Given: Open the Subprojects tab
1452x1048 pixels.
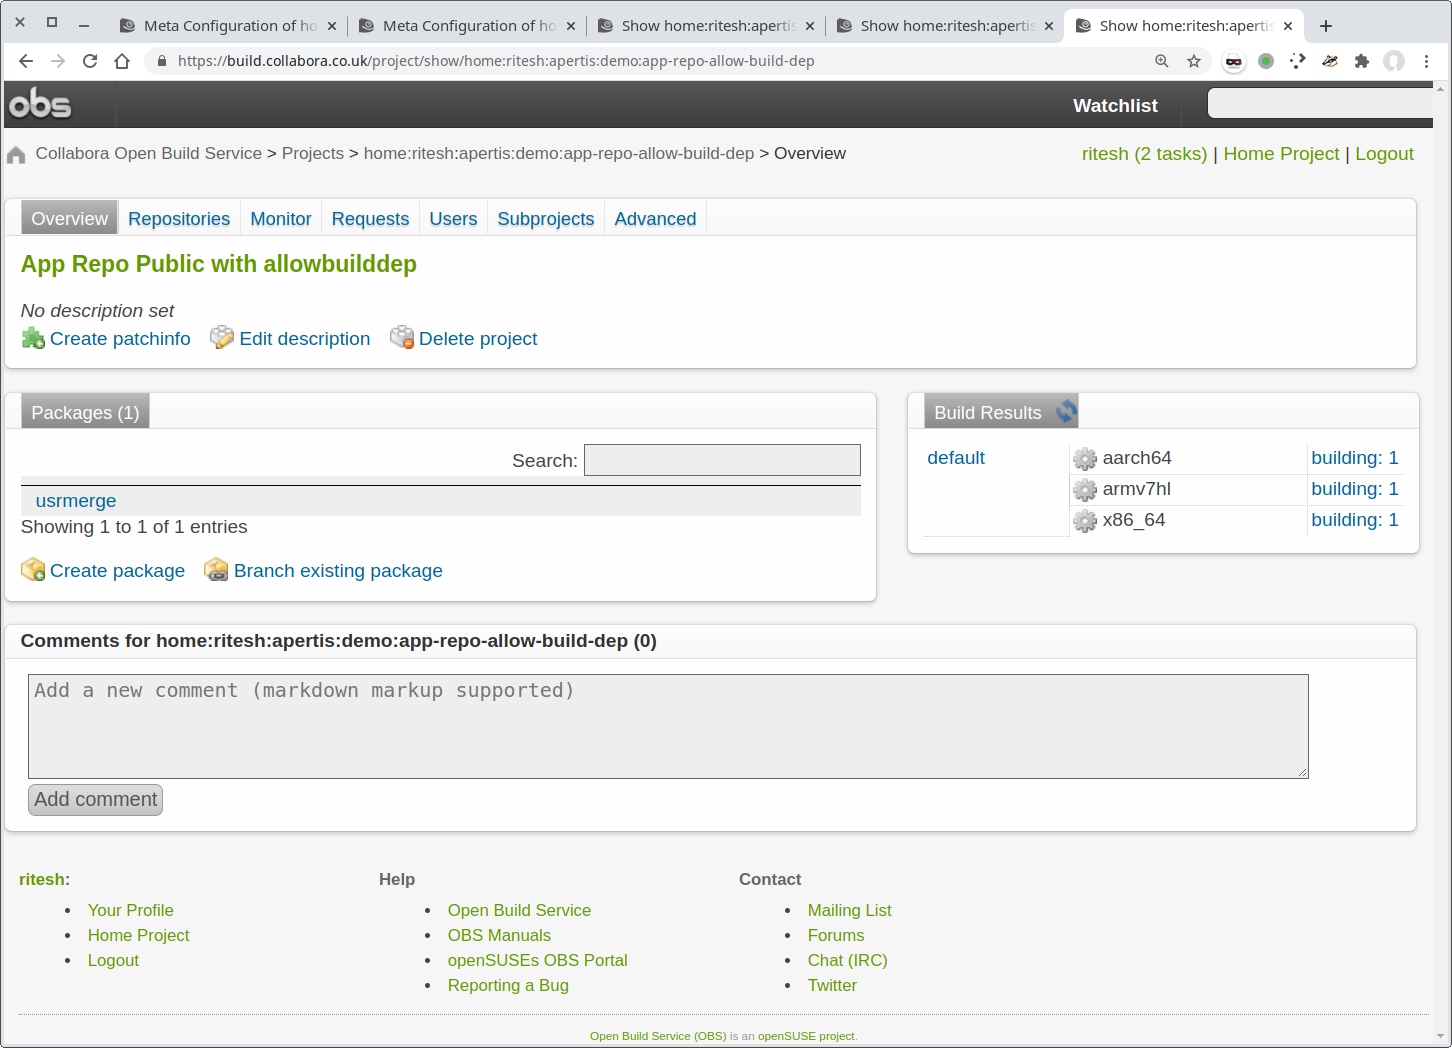Looking at the screenshot, I should coord(546,219).
